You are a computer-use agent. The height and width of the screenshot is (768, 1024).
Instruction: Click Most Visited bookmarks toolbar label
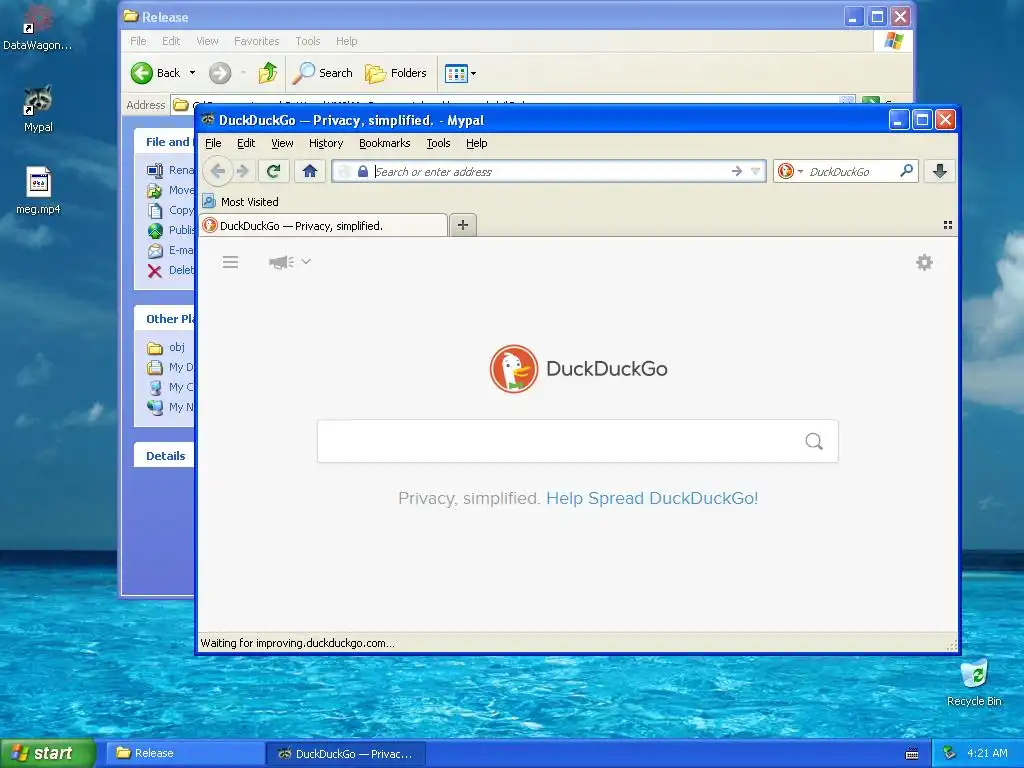tap(249, 202)
